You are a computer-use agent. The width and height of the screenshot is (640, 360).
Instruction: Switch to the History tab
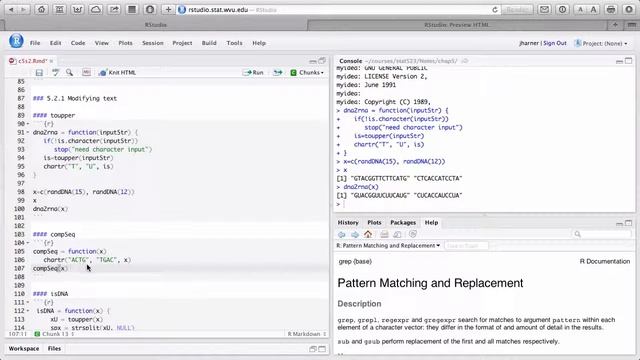pyautogui.click(x=348, y=223)
